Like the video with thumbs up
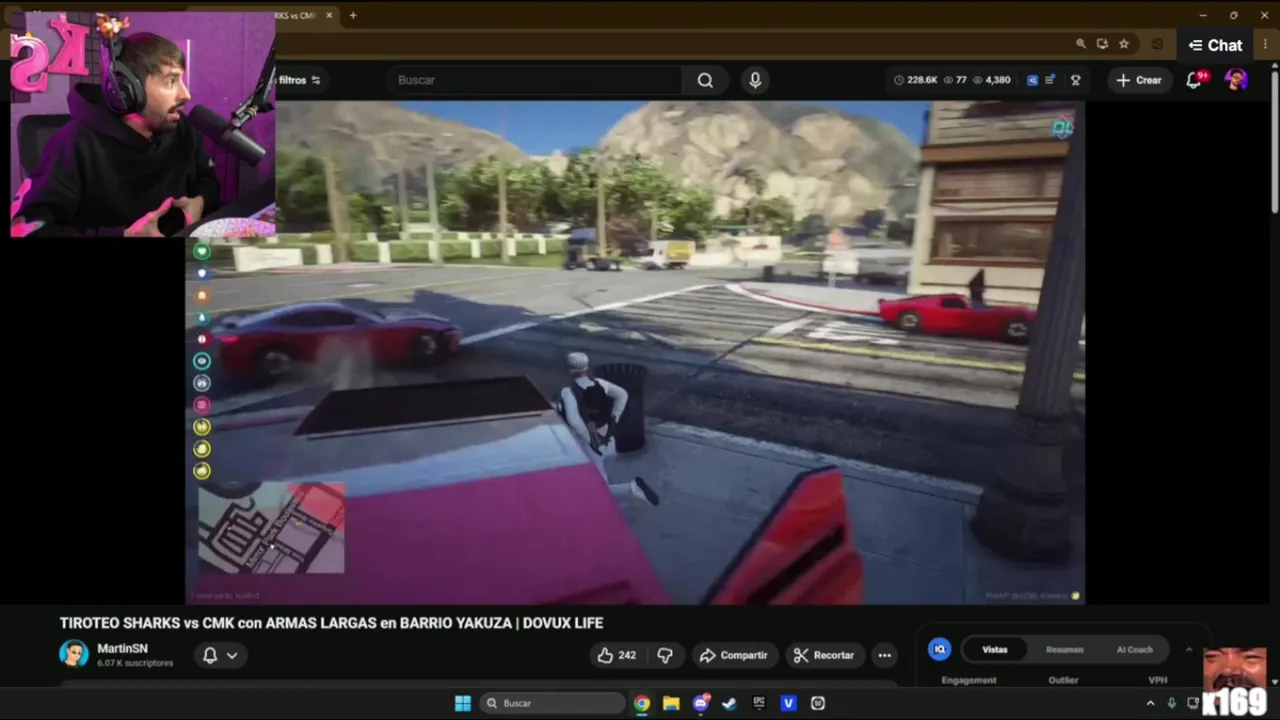Image resolution: width=1280 pixels, height=720 pixels. click(x=617, y=655)
